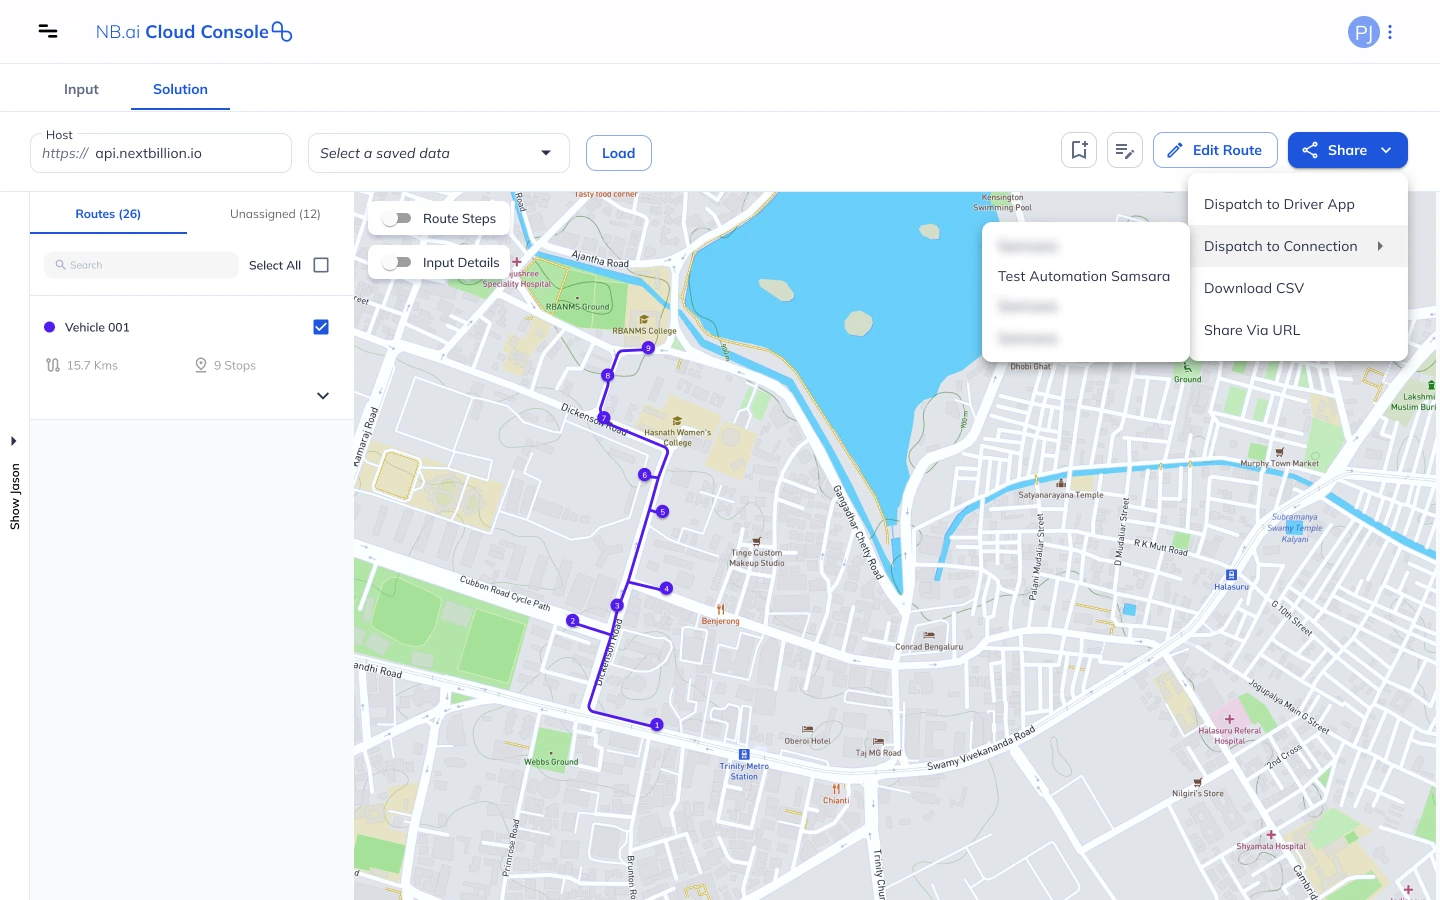Click the Benjarong restaurant map icon
Image resolution: width=1440 pixels, height=900 pixels.
point(720,609)
